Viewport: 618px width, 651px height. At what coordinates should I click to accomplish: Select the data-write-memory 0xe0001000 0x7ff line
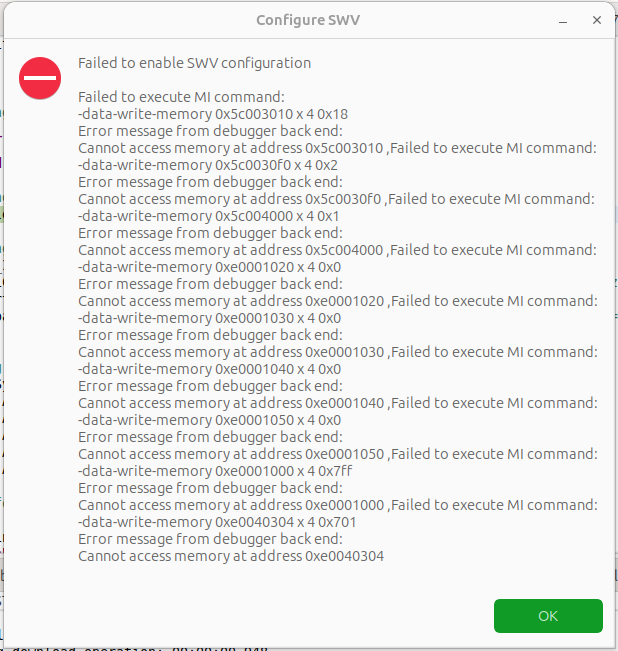click(212, 471)
